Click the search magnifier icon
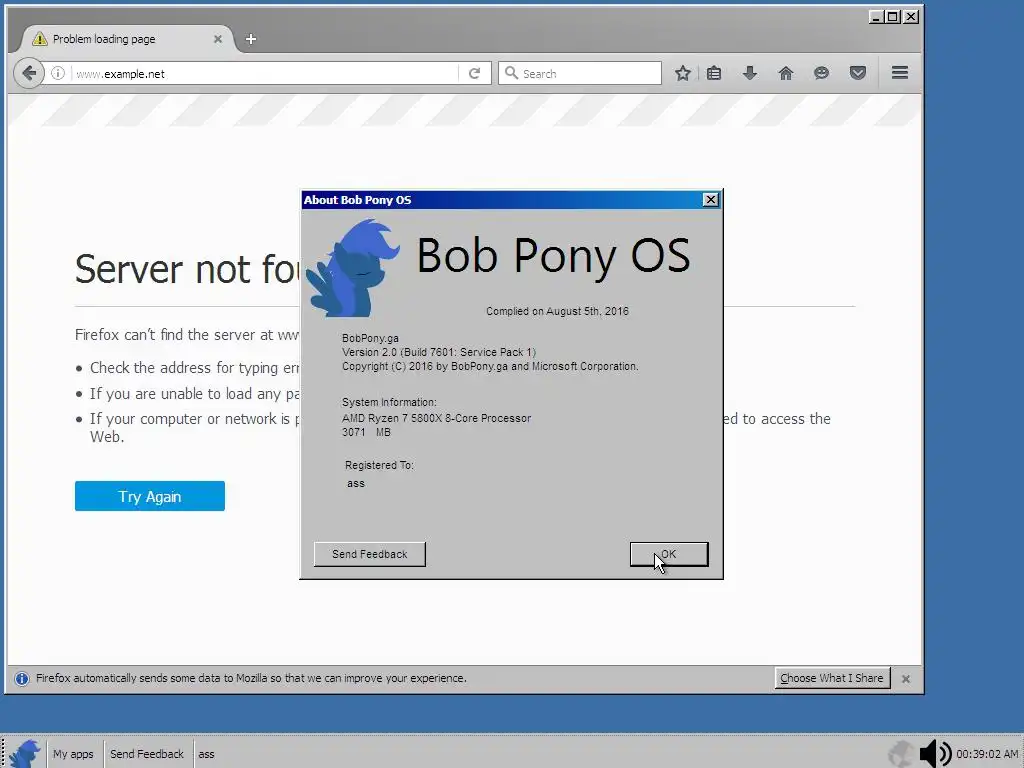The image size is (1024, 768). tap(511, 73)
